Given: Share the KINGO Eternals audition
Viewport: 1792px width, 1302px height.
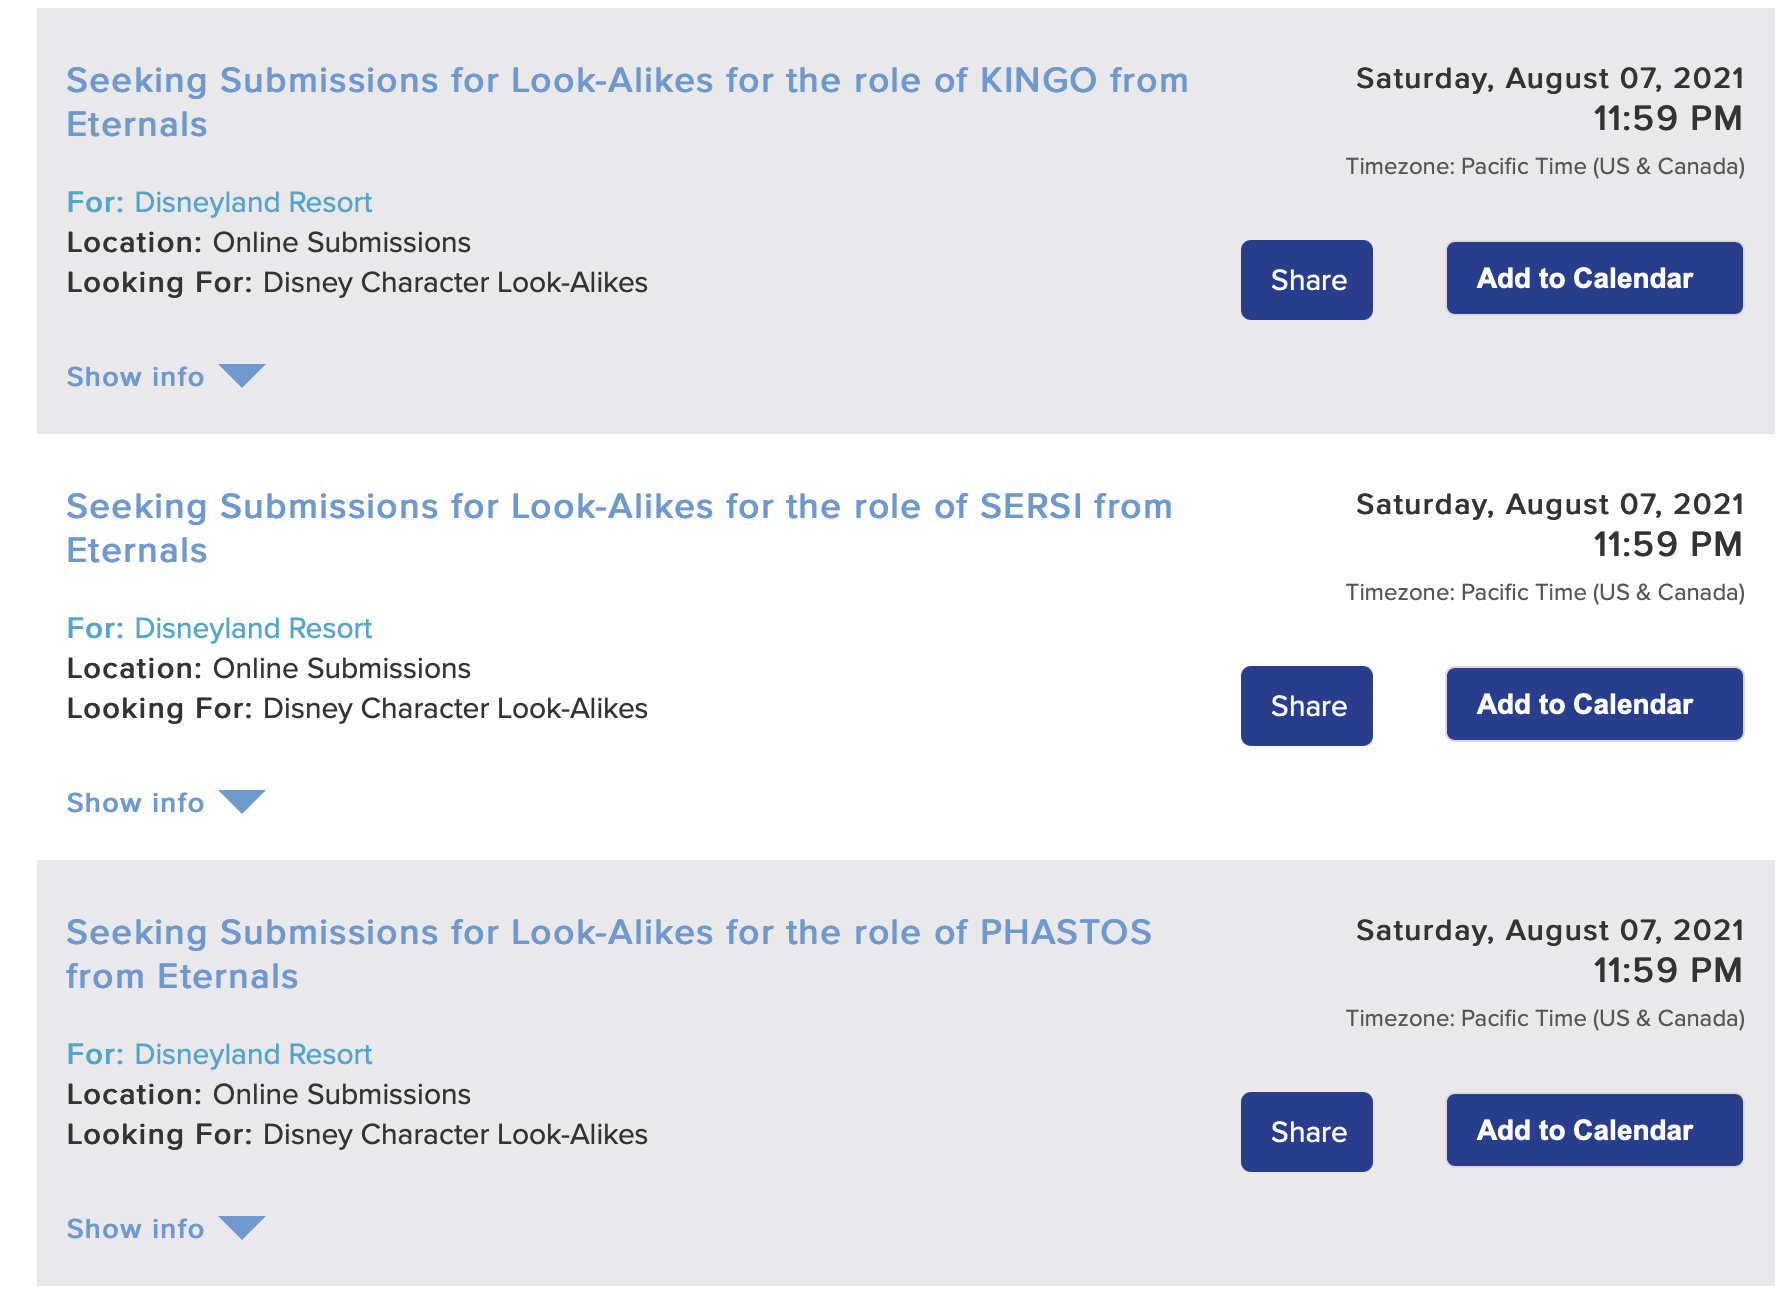Looking at the screenshot, I should point(1306,280).
